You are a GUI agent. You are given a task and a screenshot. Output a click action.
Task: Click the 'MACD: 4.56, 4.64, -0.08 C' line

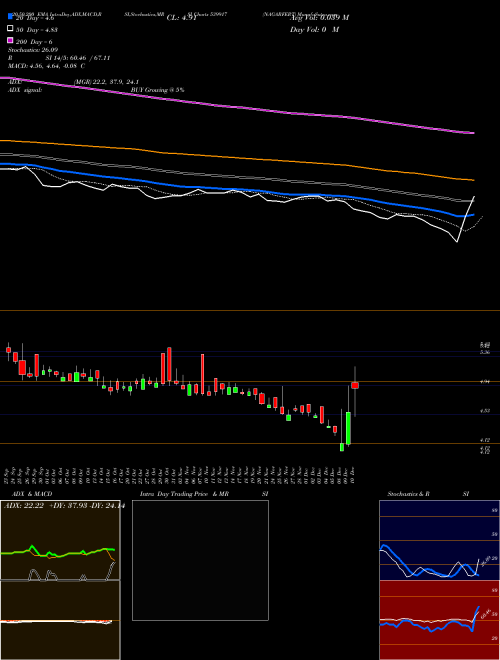point(47,66)
